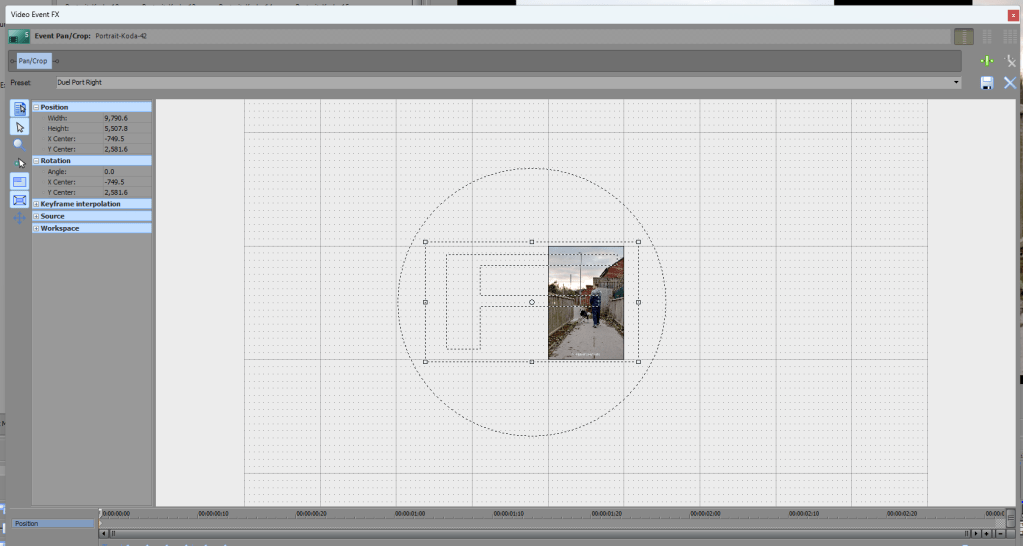The image size is (1023, 546).
Task: Open the Preset dropdown list
Action: tap(957, 82)
